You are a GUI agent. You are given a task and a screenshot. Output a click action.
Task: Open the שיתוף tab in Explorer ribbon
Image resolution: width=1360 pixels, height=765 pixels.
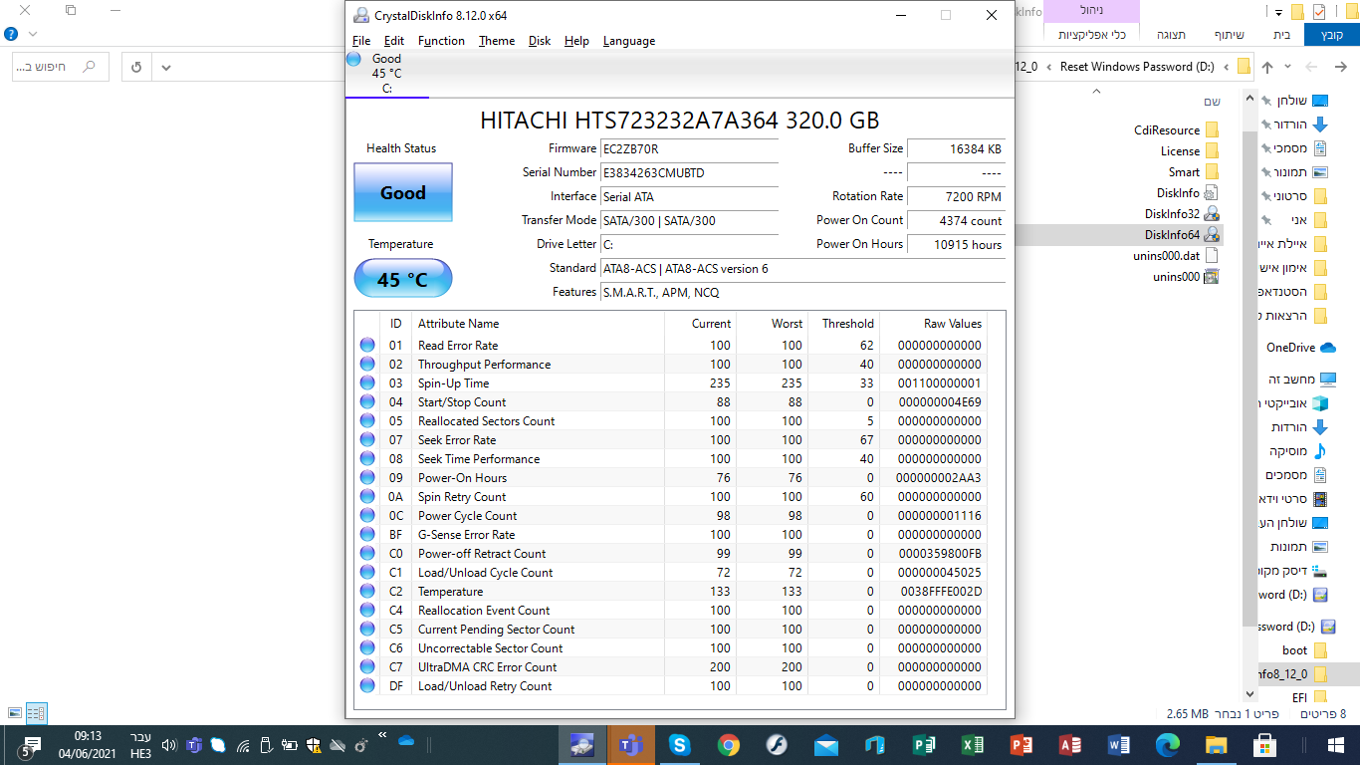(1229, 35)
